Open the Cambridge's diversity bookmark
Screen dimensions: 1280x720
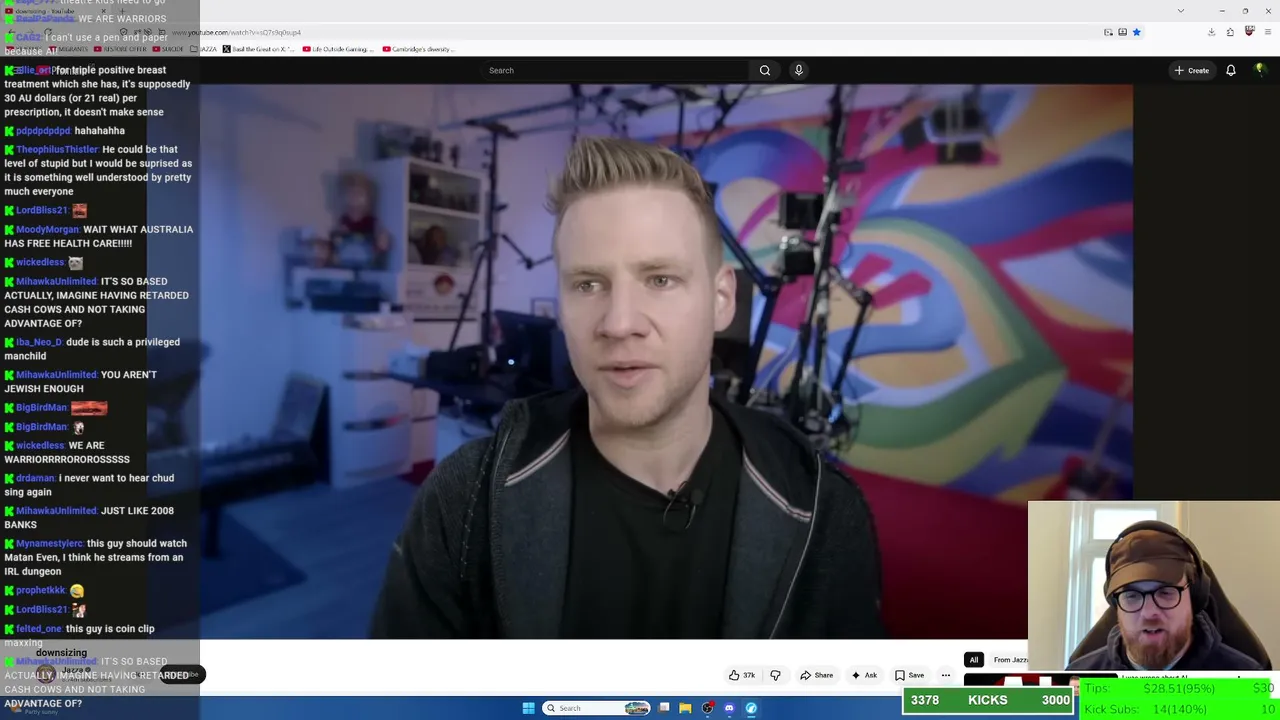(418, 49)
